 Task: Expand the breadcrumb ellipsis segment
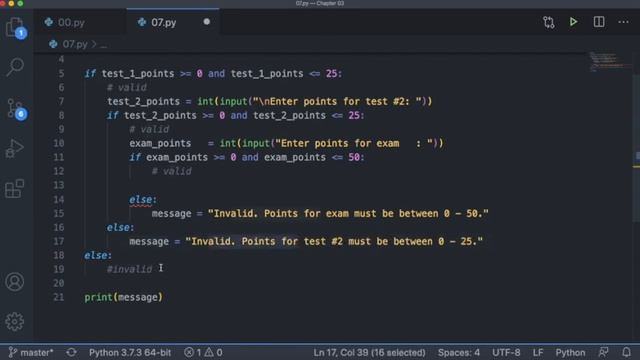tap(103, 44)
